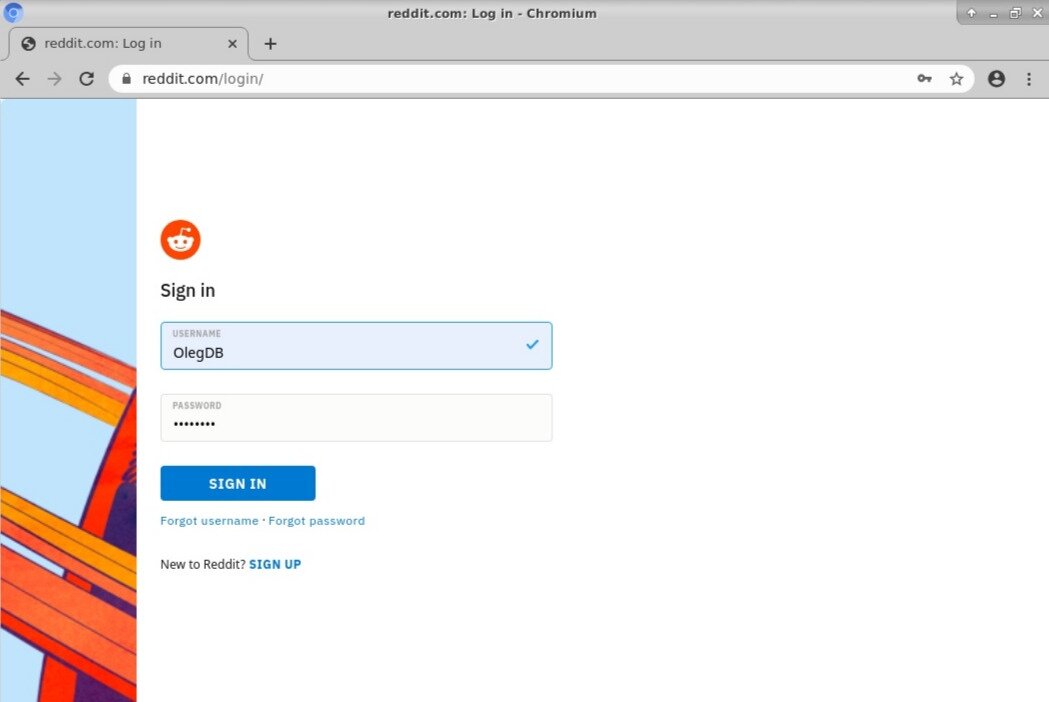Click the Chromium app icon in title bar
Viewport: 1049px width, 702px height.
[x=13, y=12]
